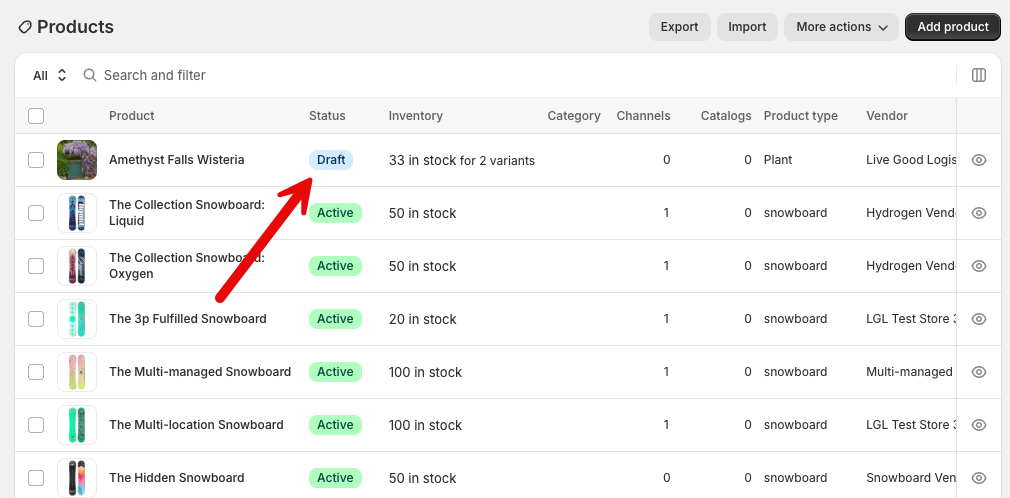Click the Product type column header

pyautogui.click(x=801, y=116)
